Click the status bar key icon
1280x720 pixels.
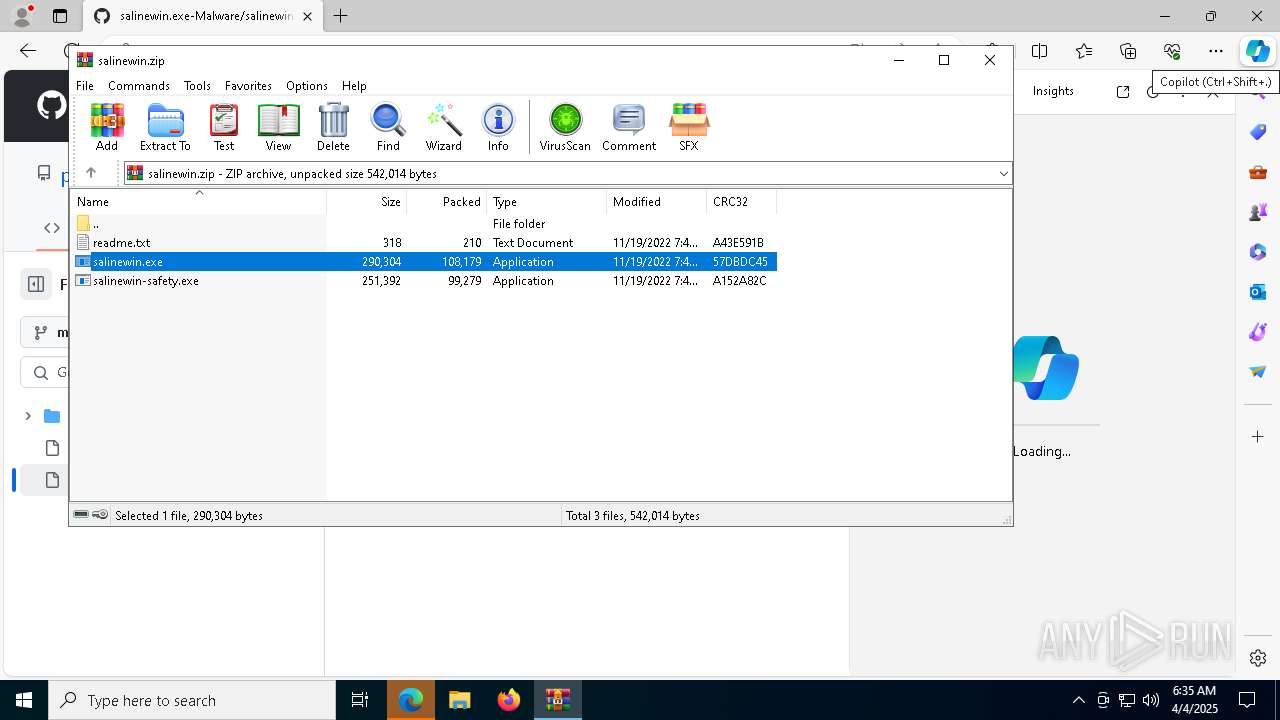coord(100,515)
